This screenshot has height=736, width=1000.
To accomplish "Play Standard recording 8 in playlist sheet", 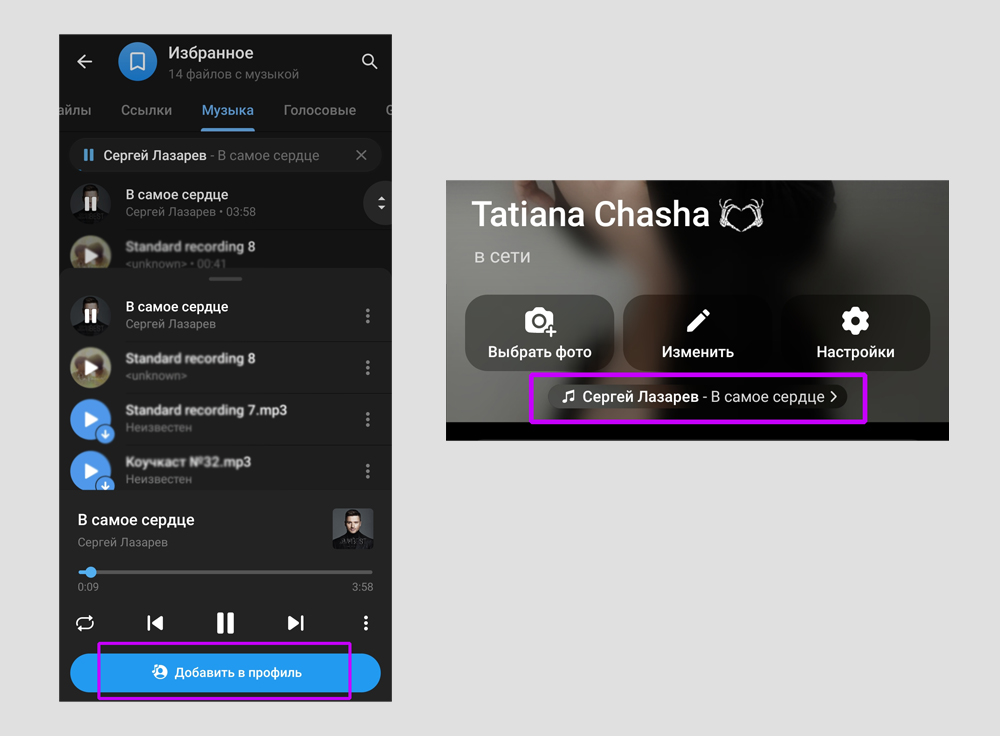I will (x=91, y=367).
